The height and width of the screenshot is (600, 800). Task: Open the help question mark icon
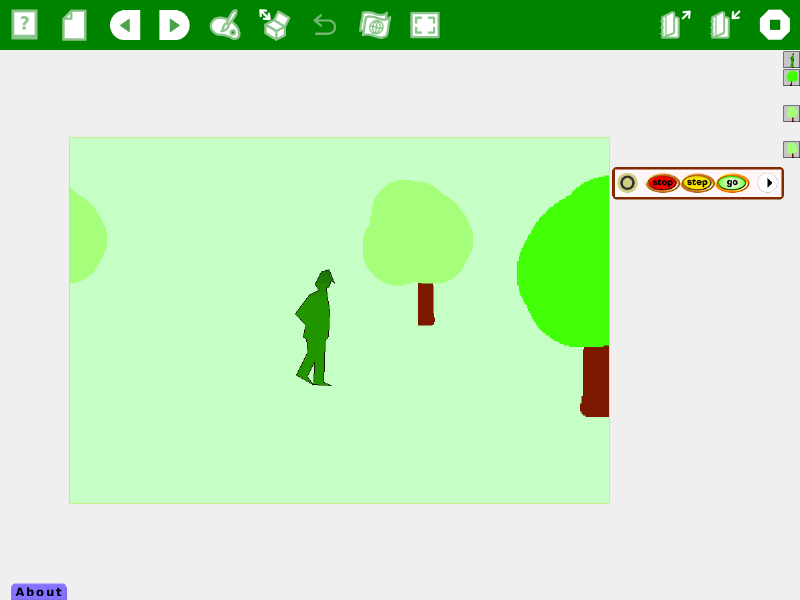(24, 24)
